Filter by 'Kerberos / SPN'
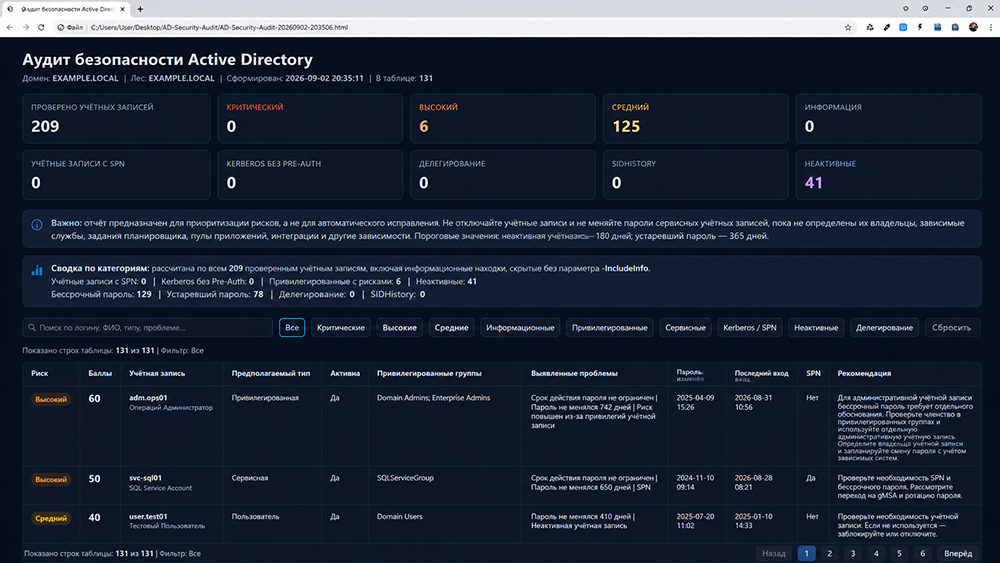 tap(750, 328)
